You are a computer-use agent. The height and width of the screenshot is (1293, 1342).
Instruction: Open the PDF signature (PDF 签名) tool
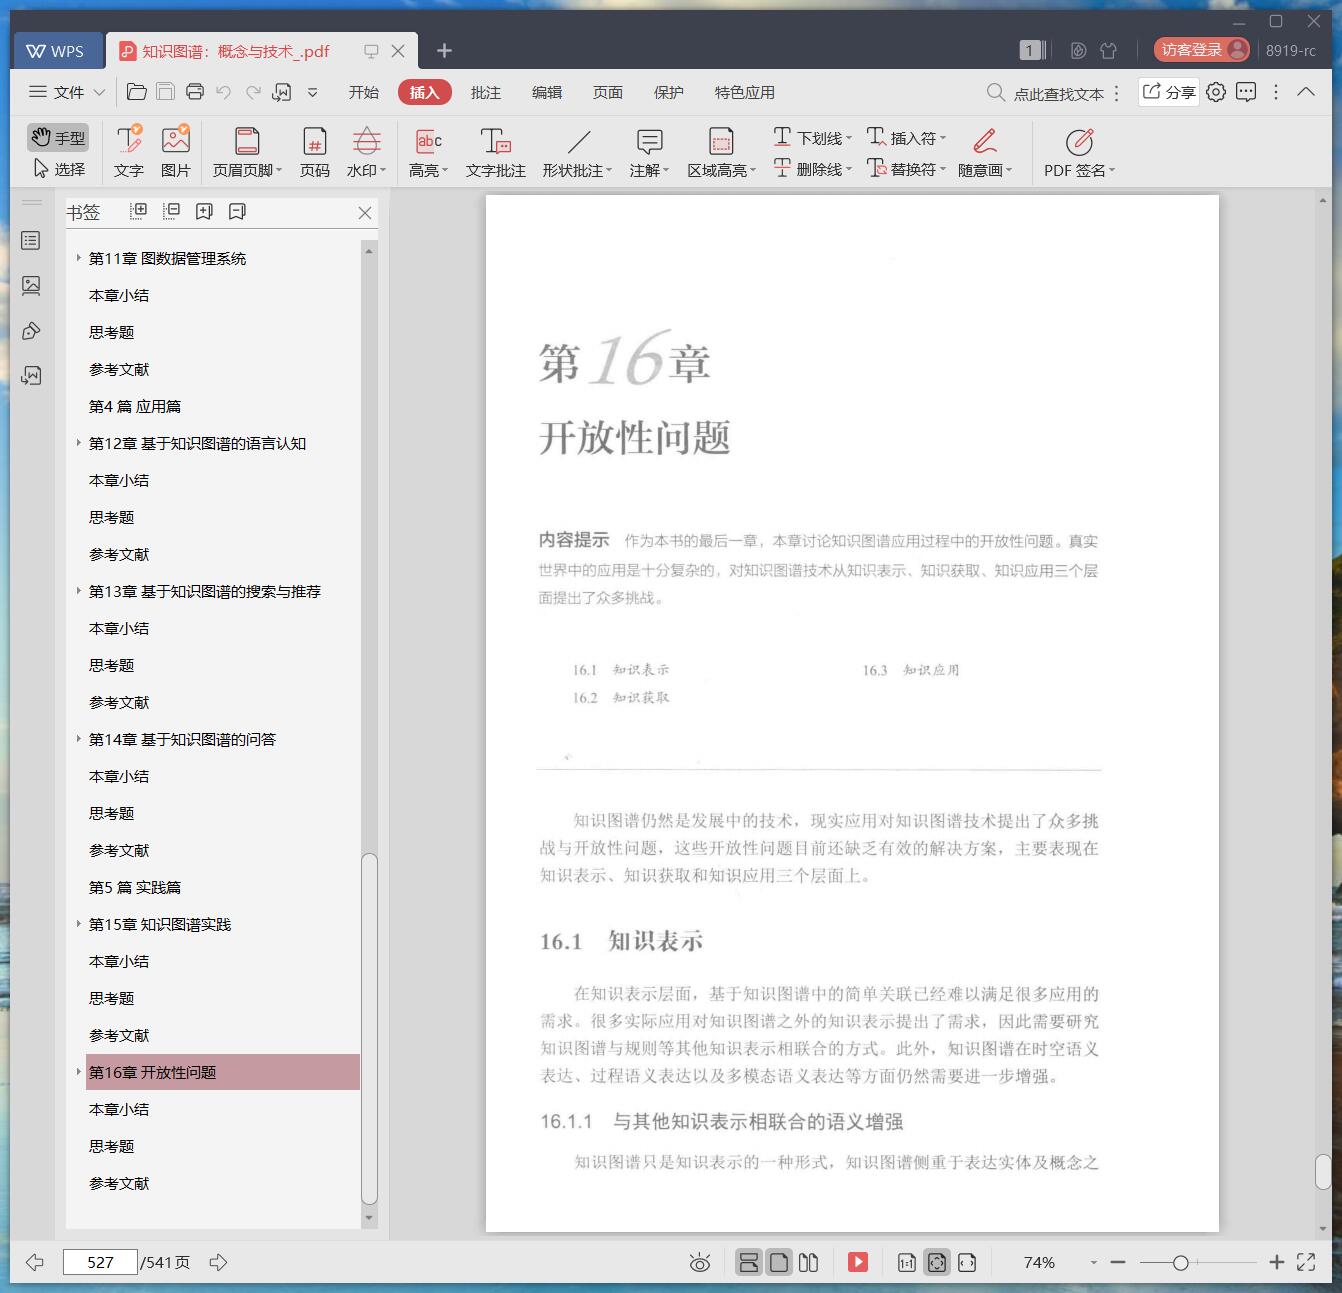tap(1079, 152)
